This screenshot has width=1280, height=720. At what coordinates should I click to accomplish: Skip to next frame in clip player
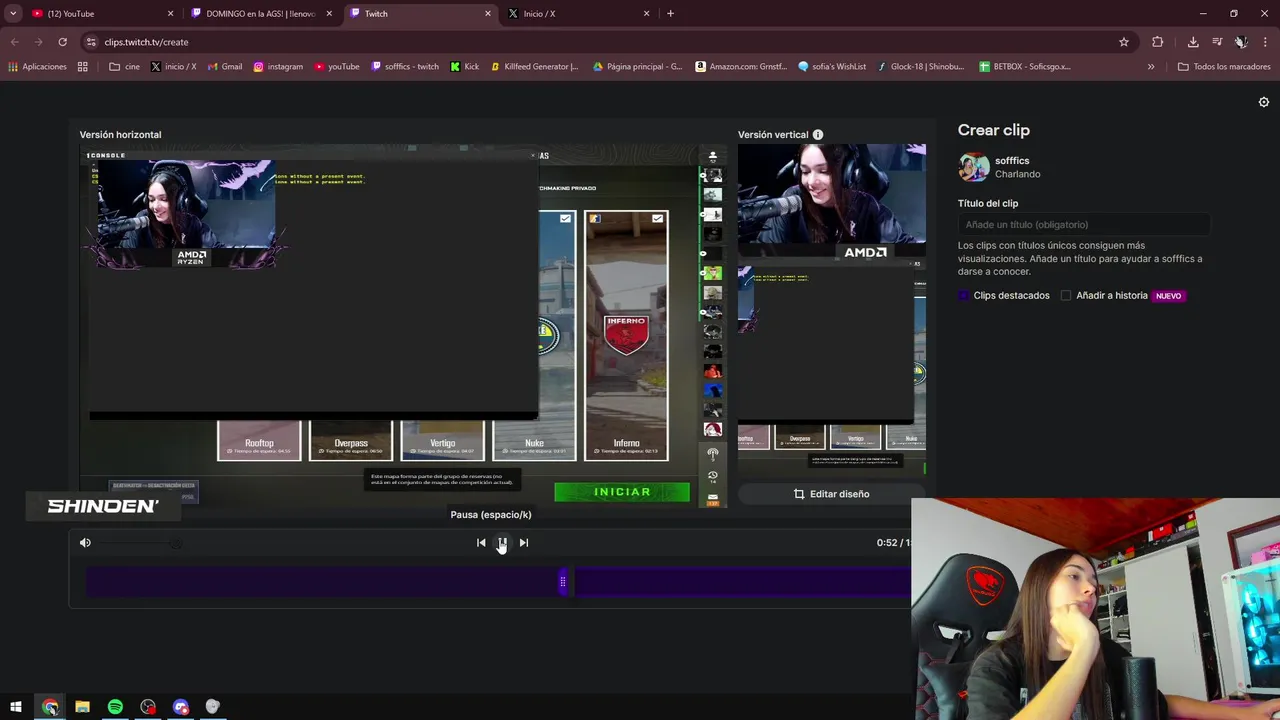[x=523, y=543]
